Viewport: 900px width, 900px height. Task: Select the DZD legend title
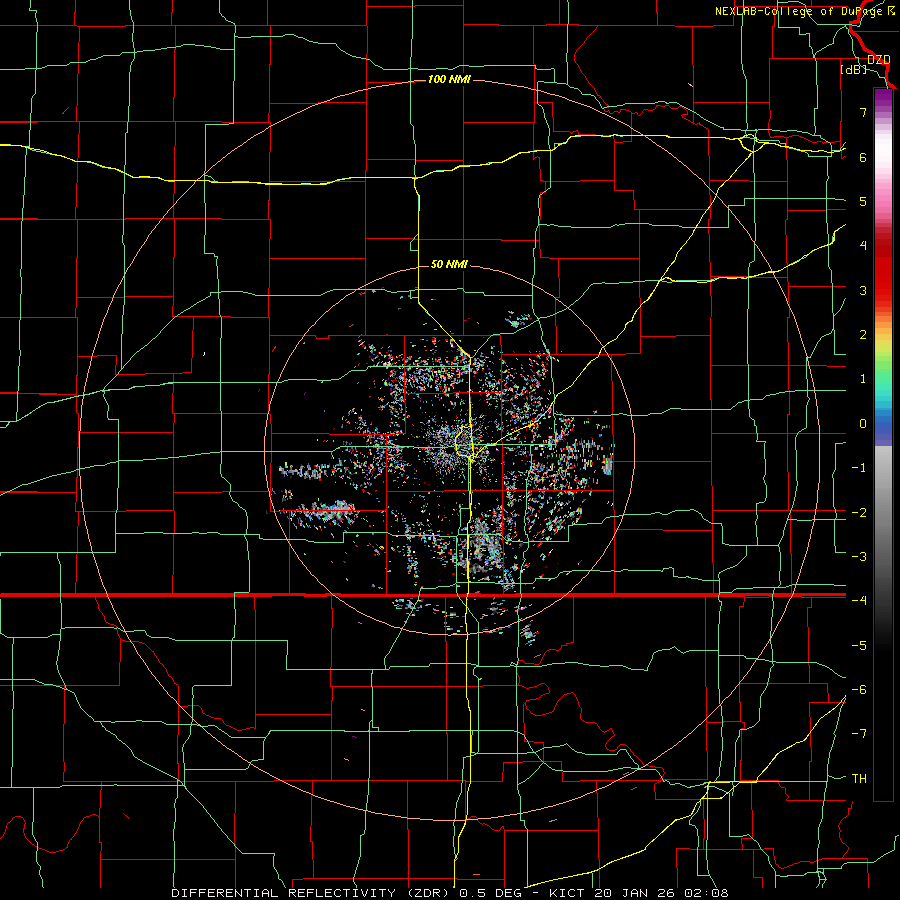tap(878, 60)
